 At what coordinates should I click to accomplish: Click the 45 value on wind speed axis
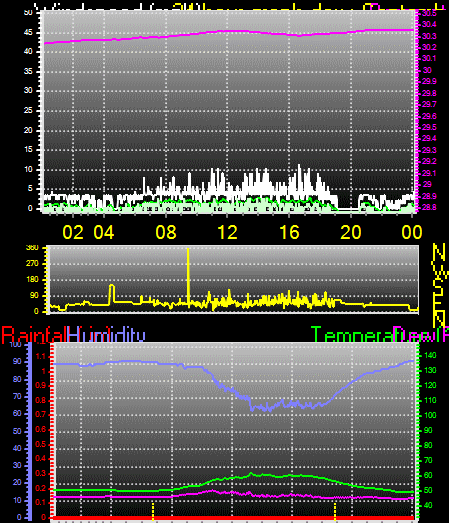tap(28, 32)
